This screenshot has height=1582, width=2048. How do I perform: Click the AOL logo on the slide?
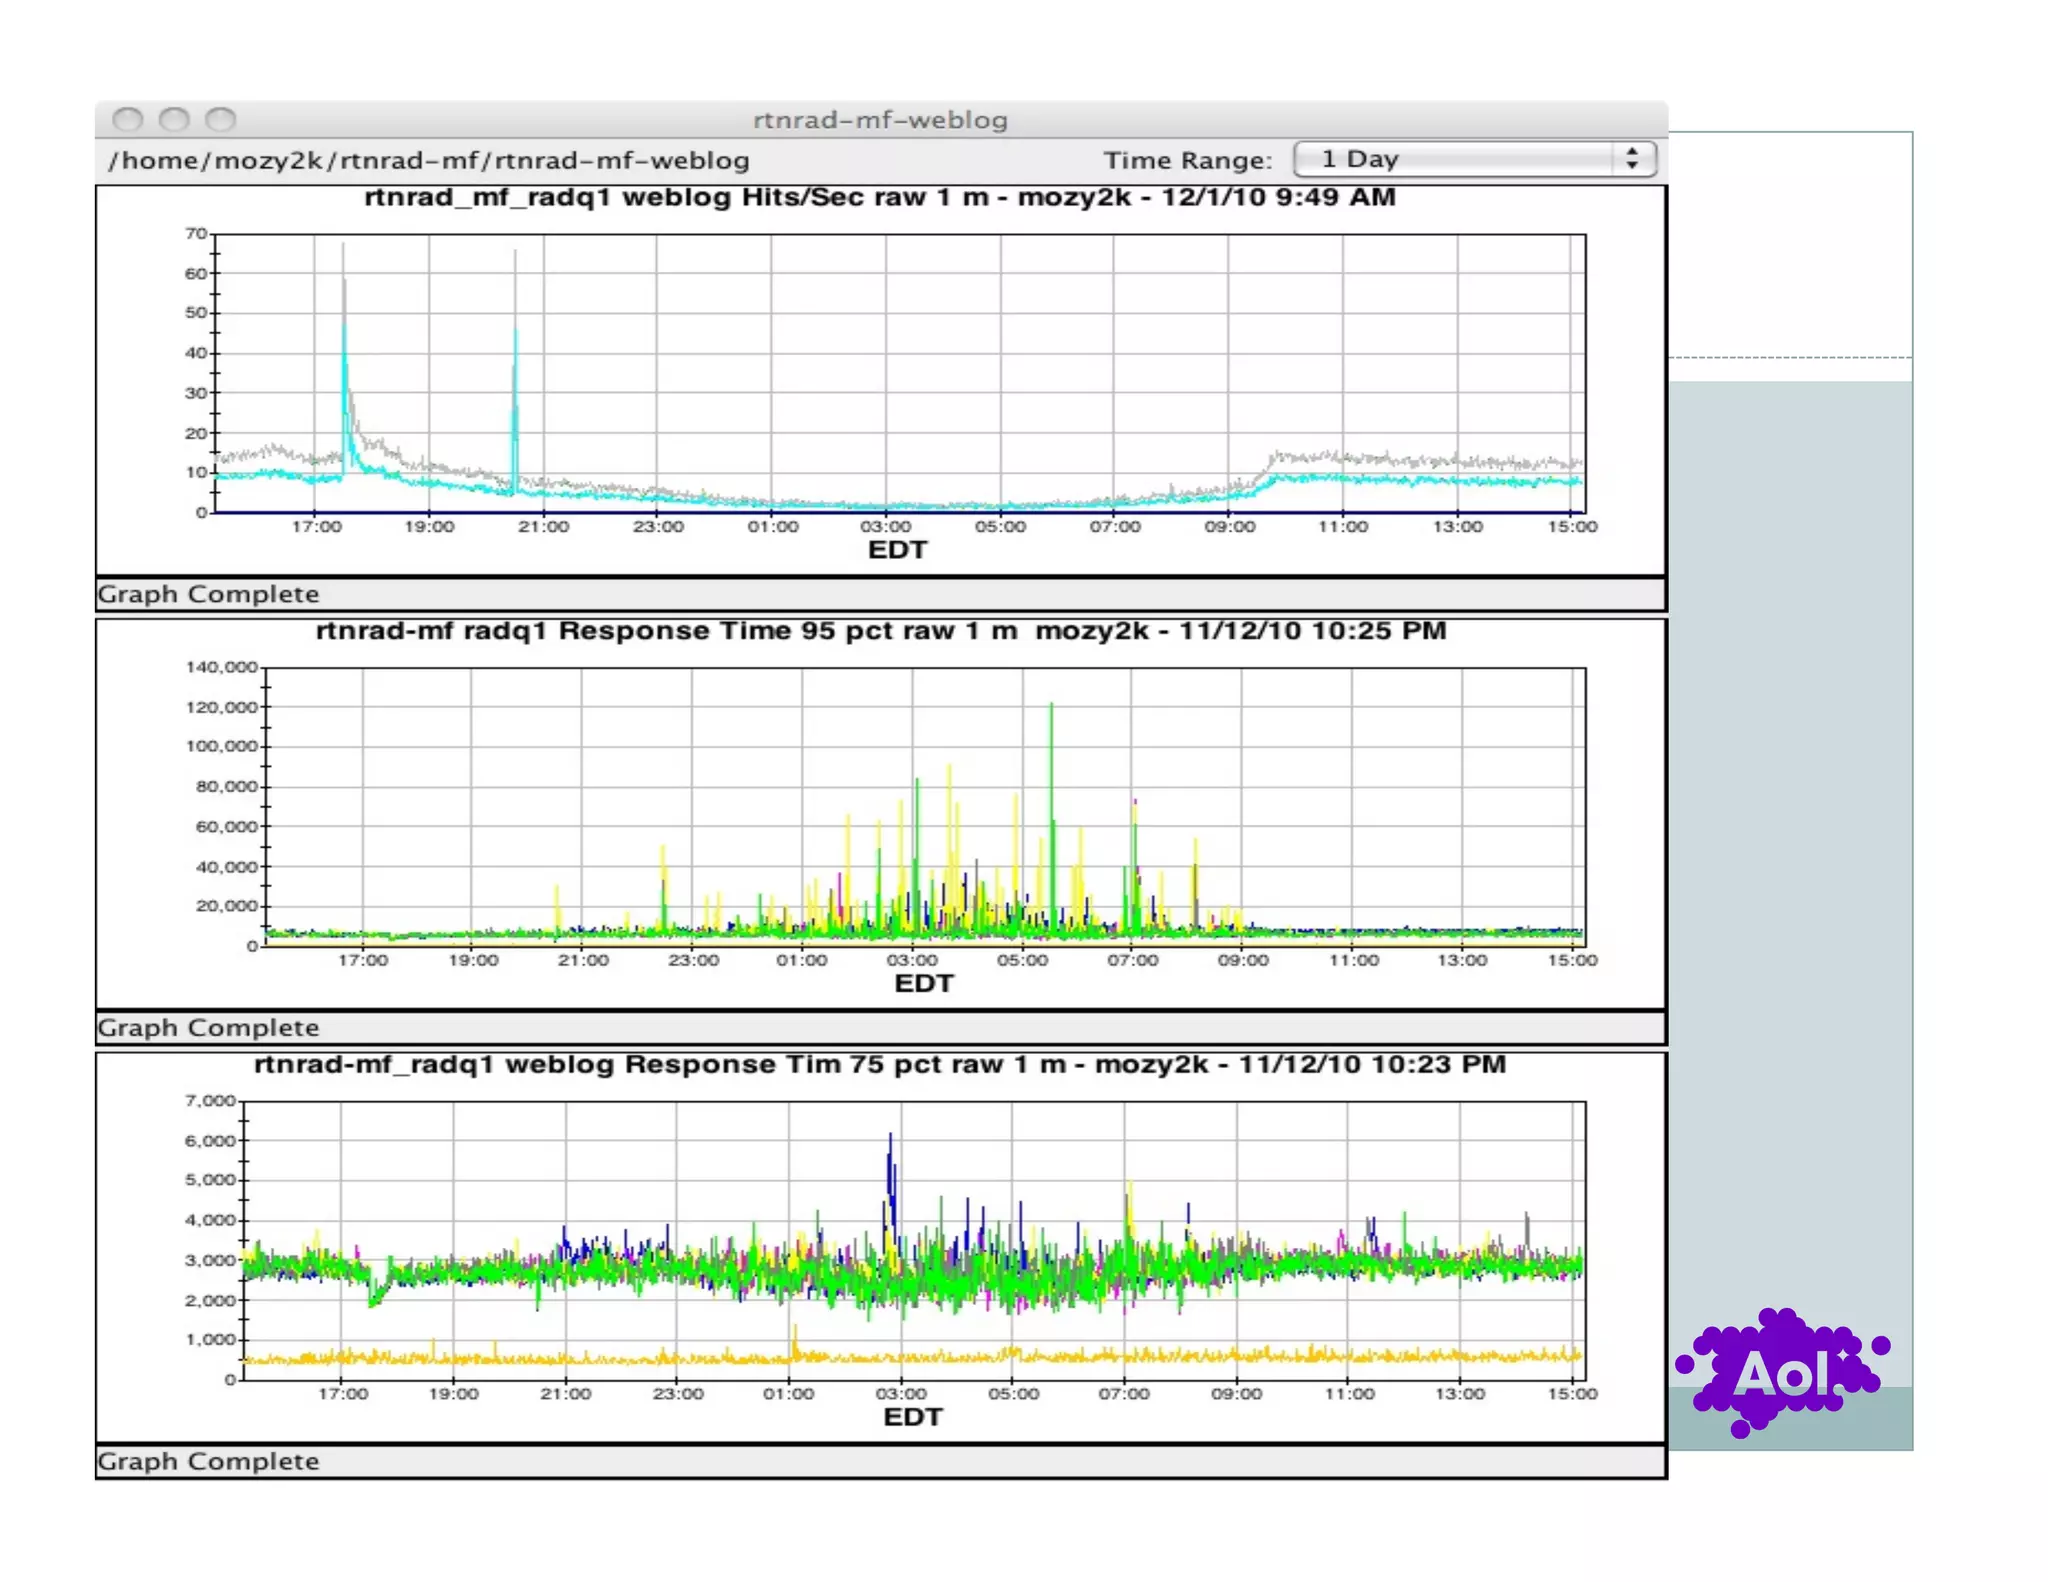click(x=1783, y=1372)
